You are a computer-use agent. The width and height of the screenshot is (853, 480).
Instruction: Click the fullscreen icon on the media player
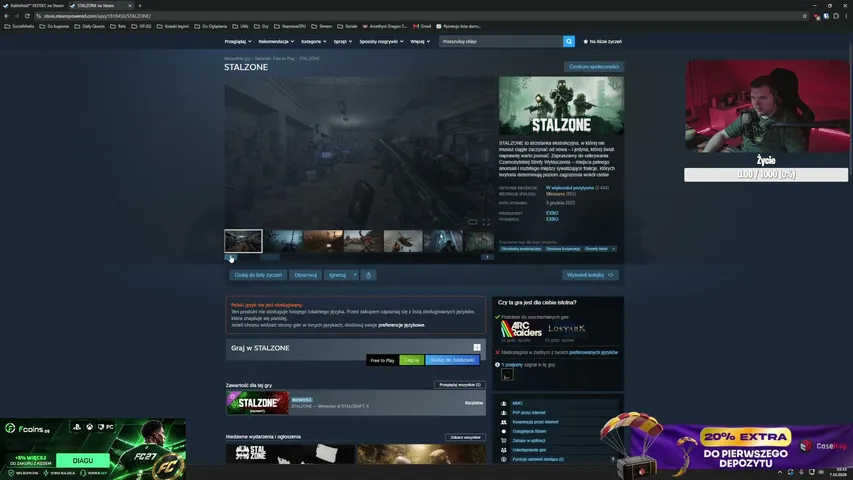486,222
